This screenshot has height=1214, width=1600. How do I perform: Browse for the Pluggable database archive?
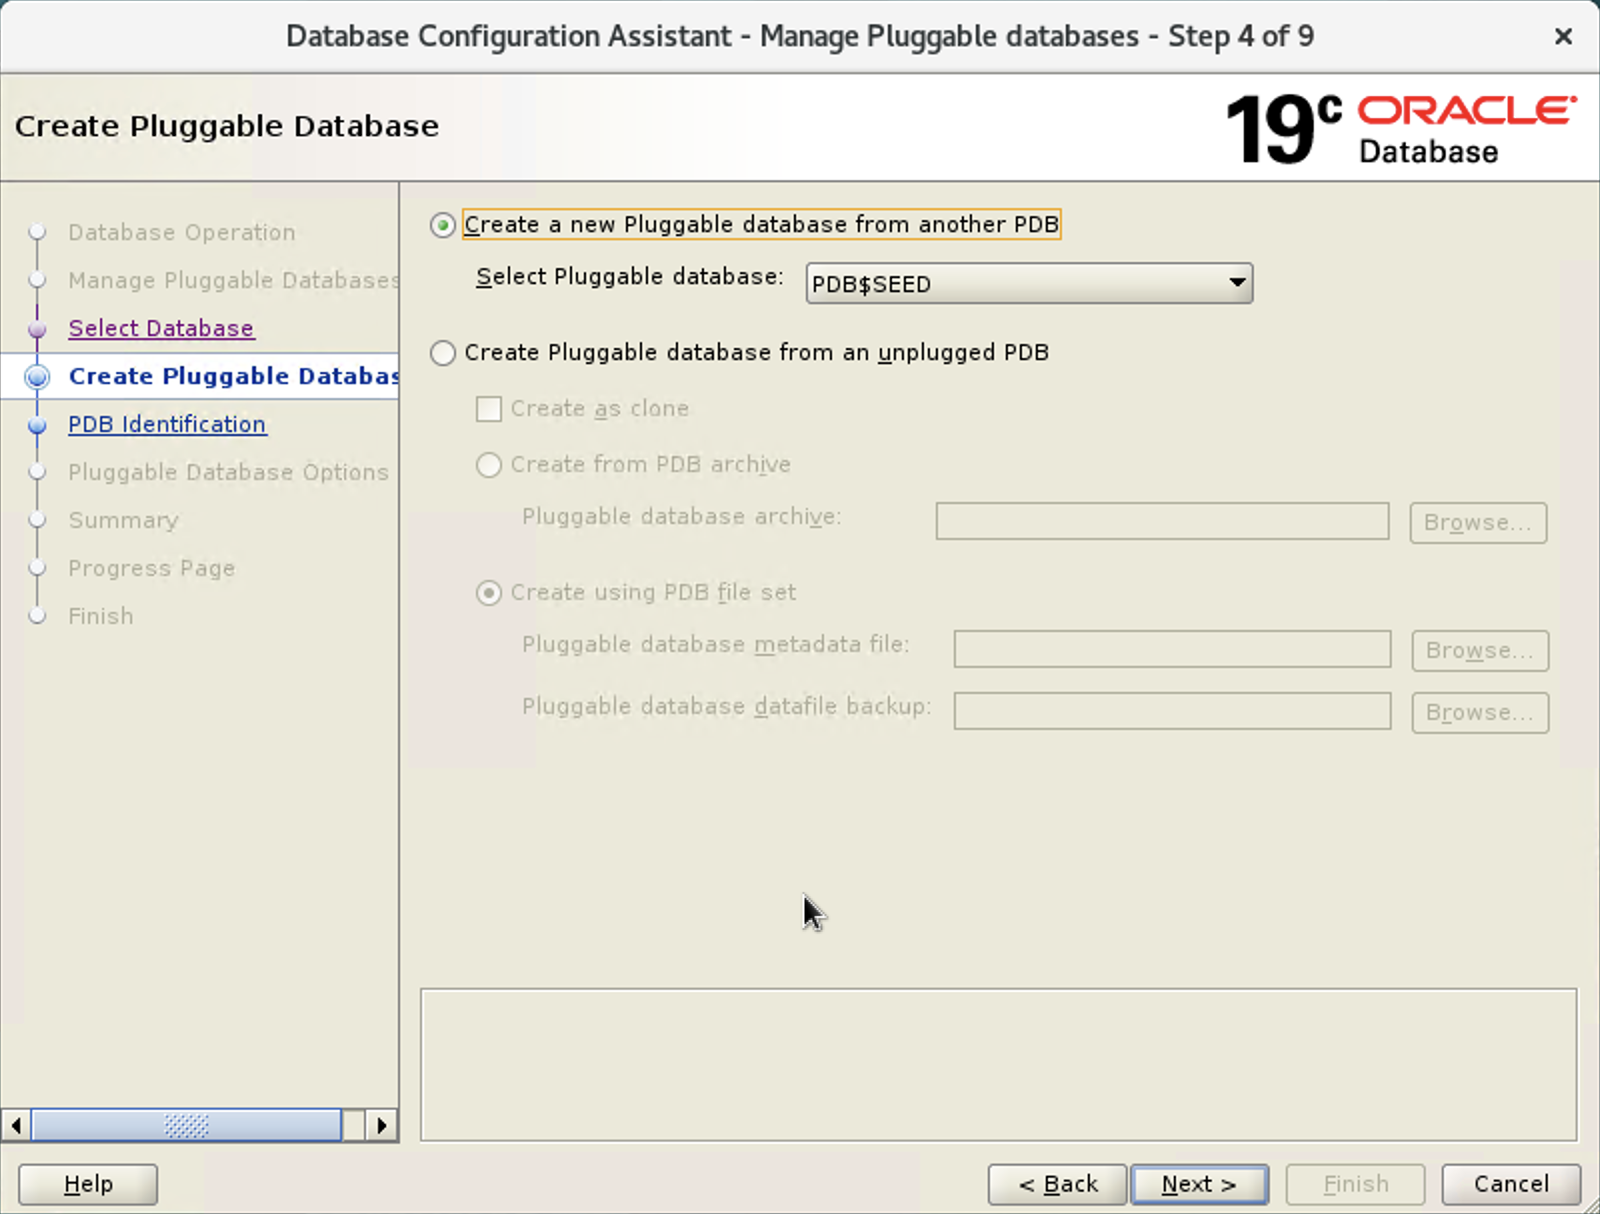pos(1478,523)
